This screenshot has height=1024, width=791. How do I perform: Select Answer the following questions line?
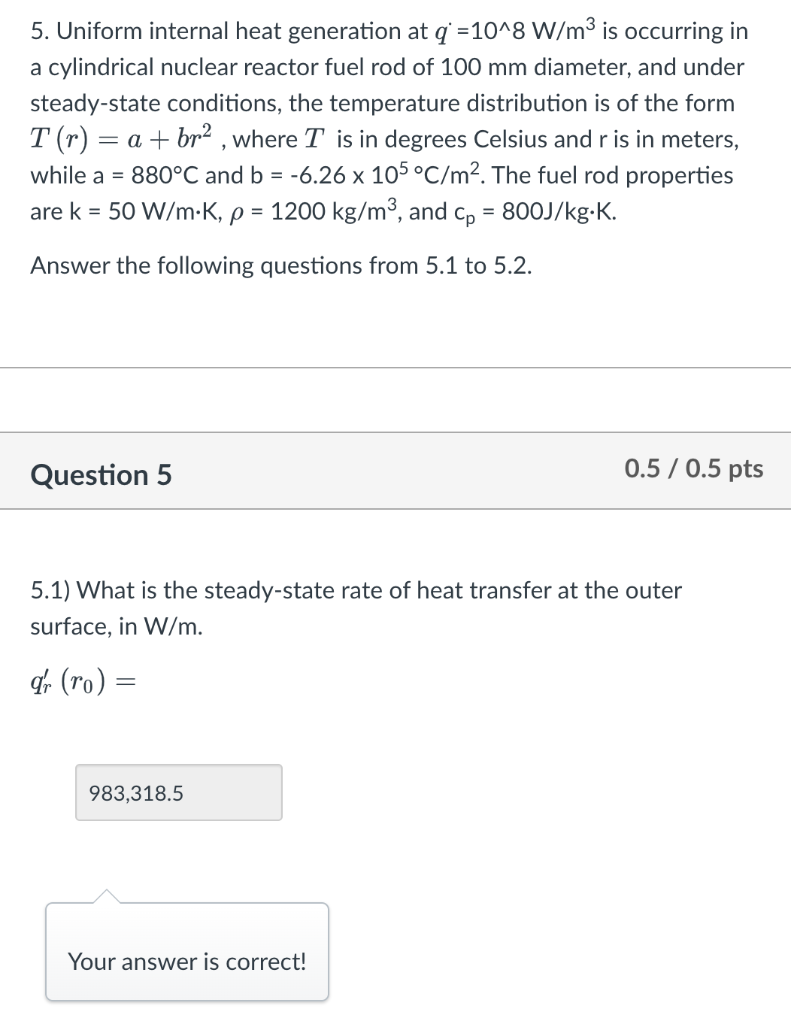(x=281, y=266)
